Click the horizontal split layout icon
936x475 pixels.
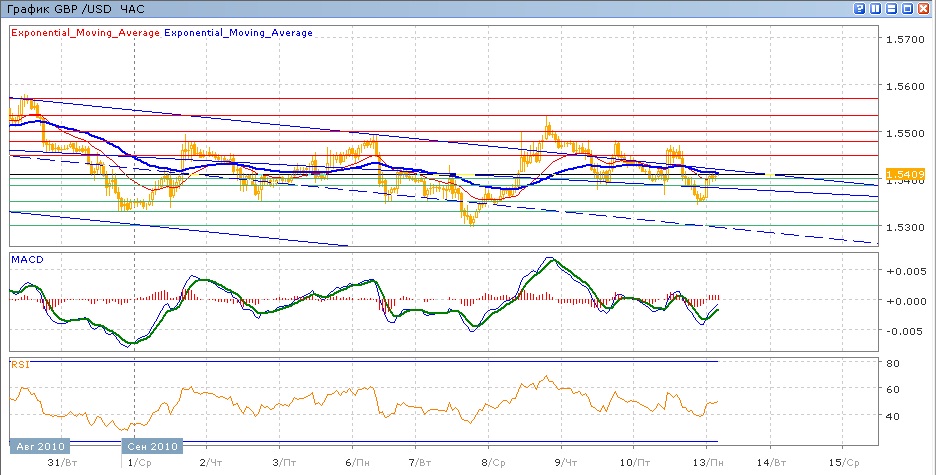click(891, 8)
